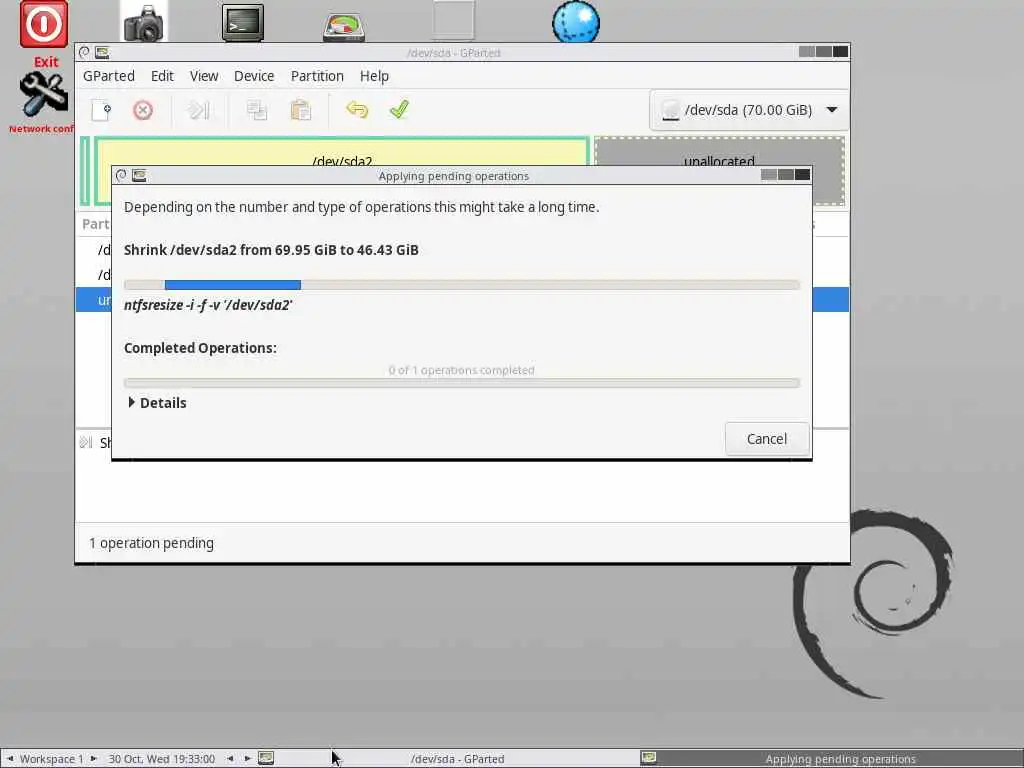This screenshot has height=768, width=1024.
Task: Click the ntfsresize command text
Action: click(x=208, y=305)
